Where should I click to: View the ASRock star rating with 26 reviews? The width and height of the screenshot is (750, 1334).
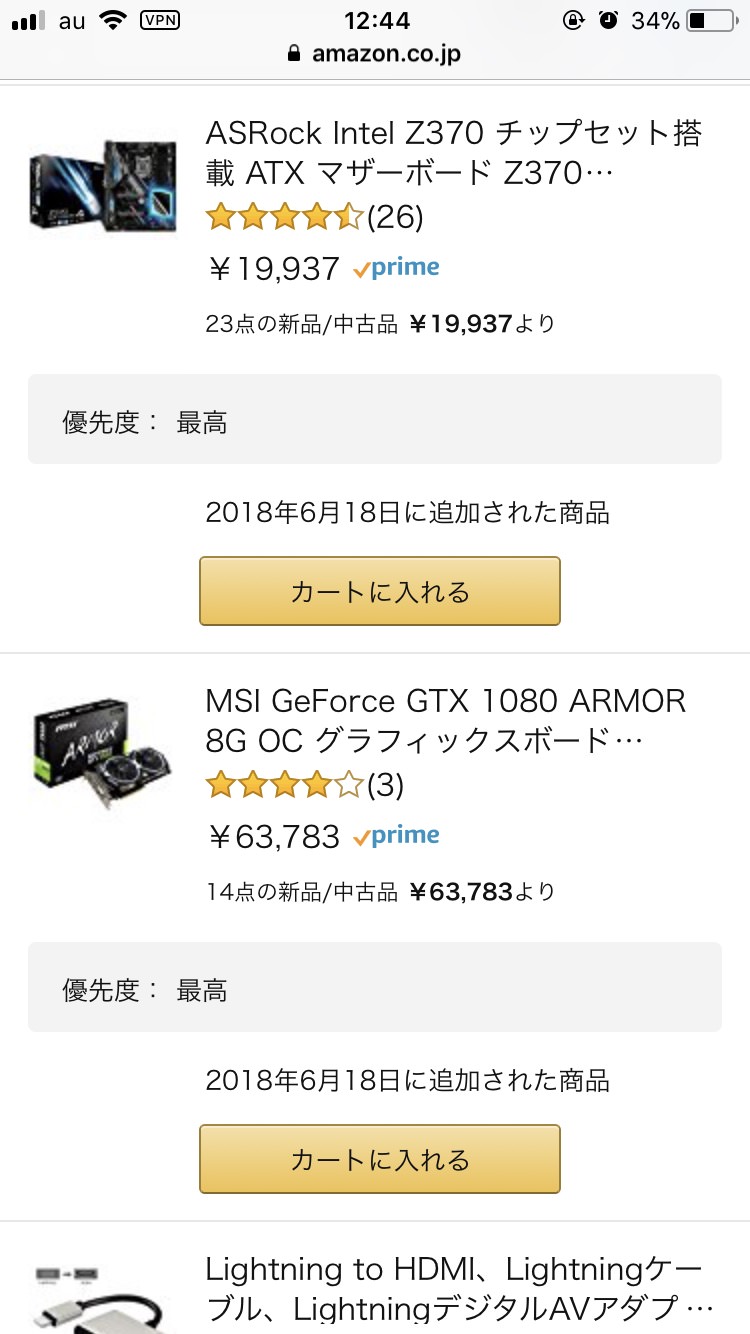pyautogui.click(x=314, y=216)
